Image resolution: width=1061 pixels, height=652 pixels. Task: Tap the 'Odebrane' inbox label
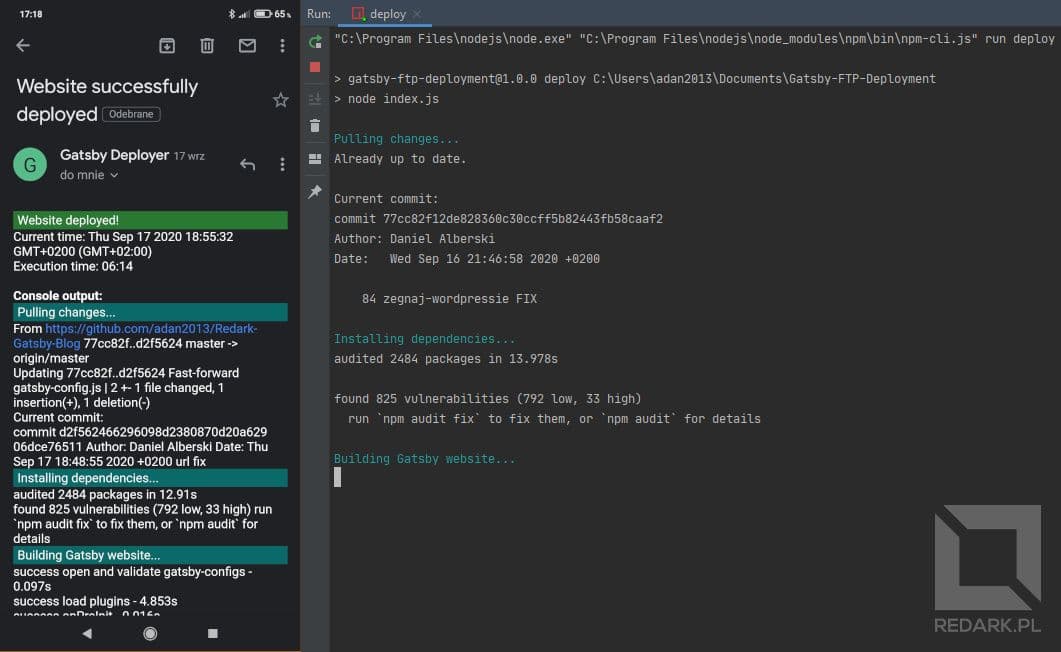pos(131,114)
